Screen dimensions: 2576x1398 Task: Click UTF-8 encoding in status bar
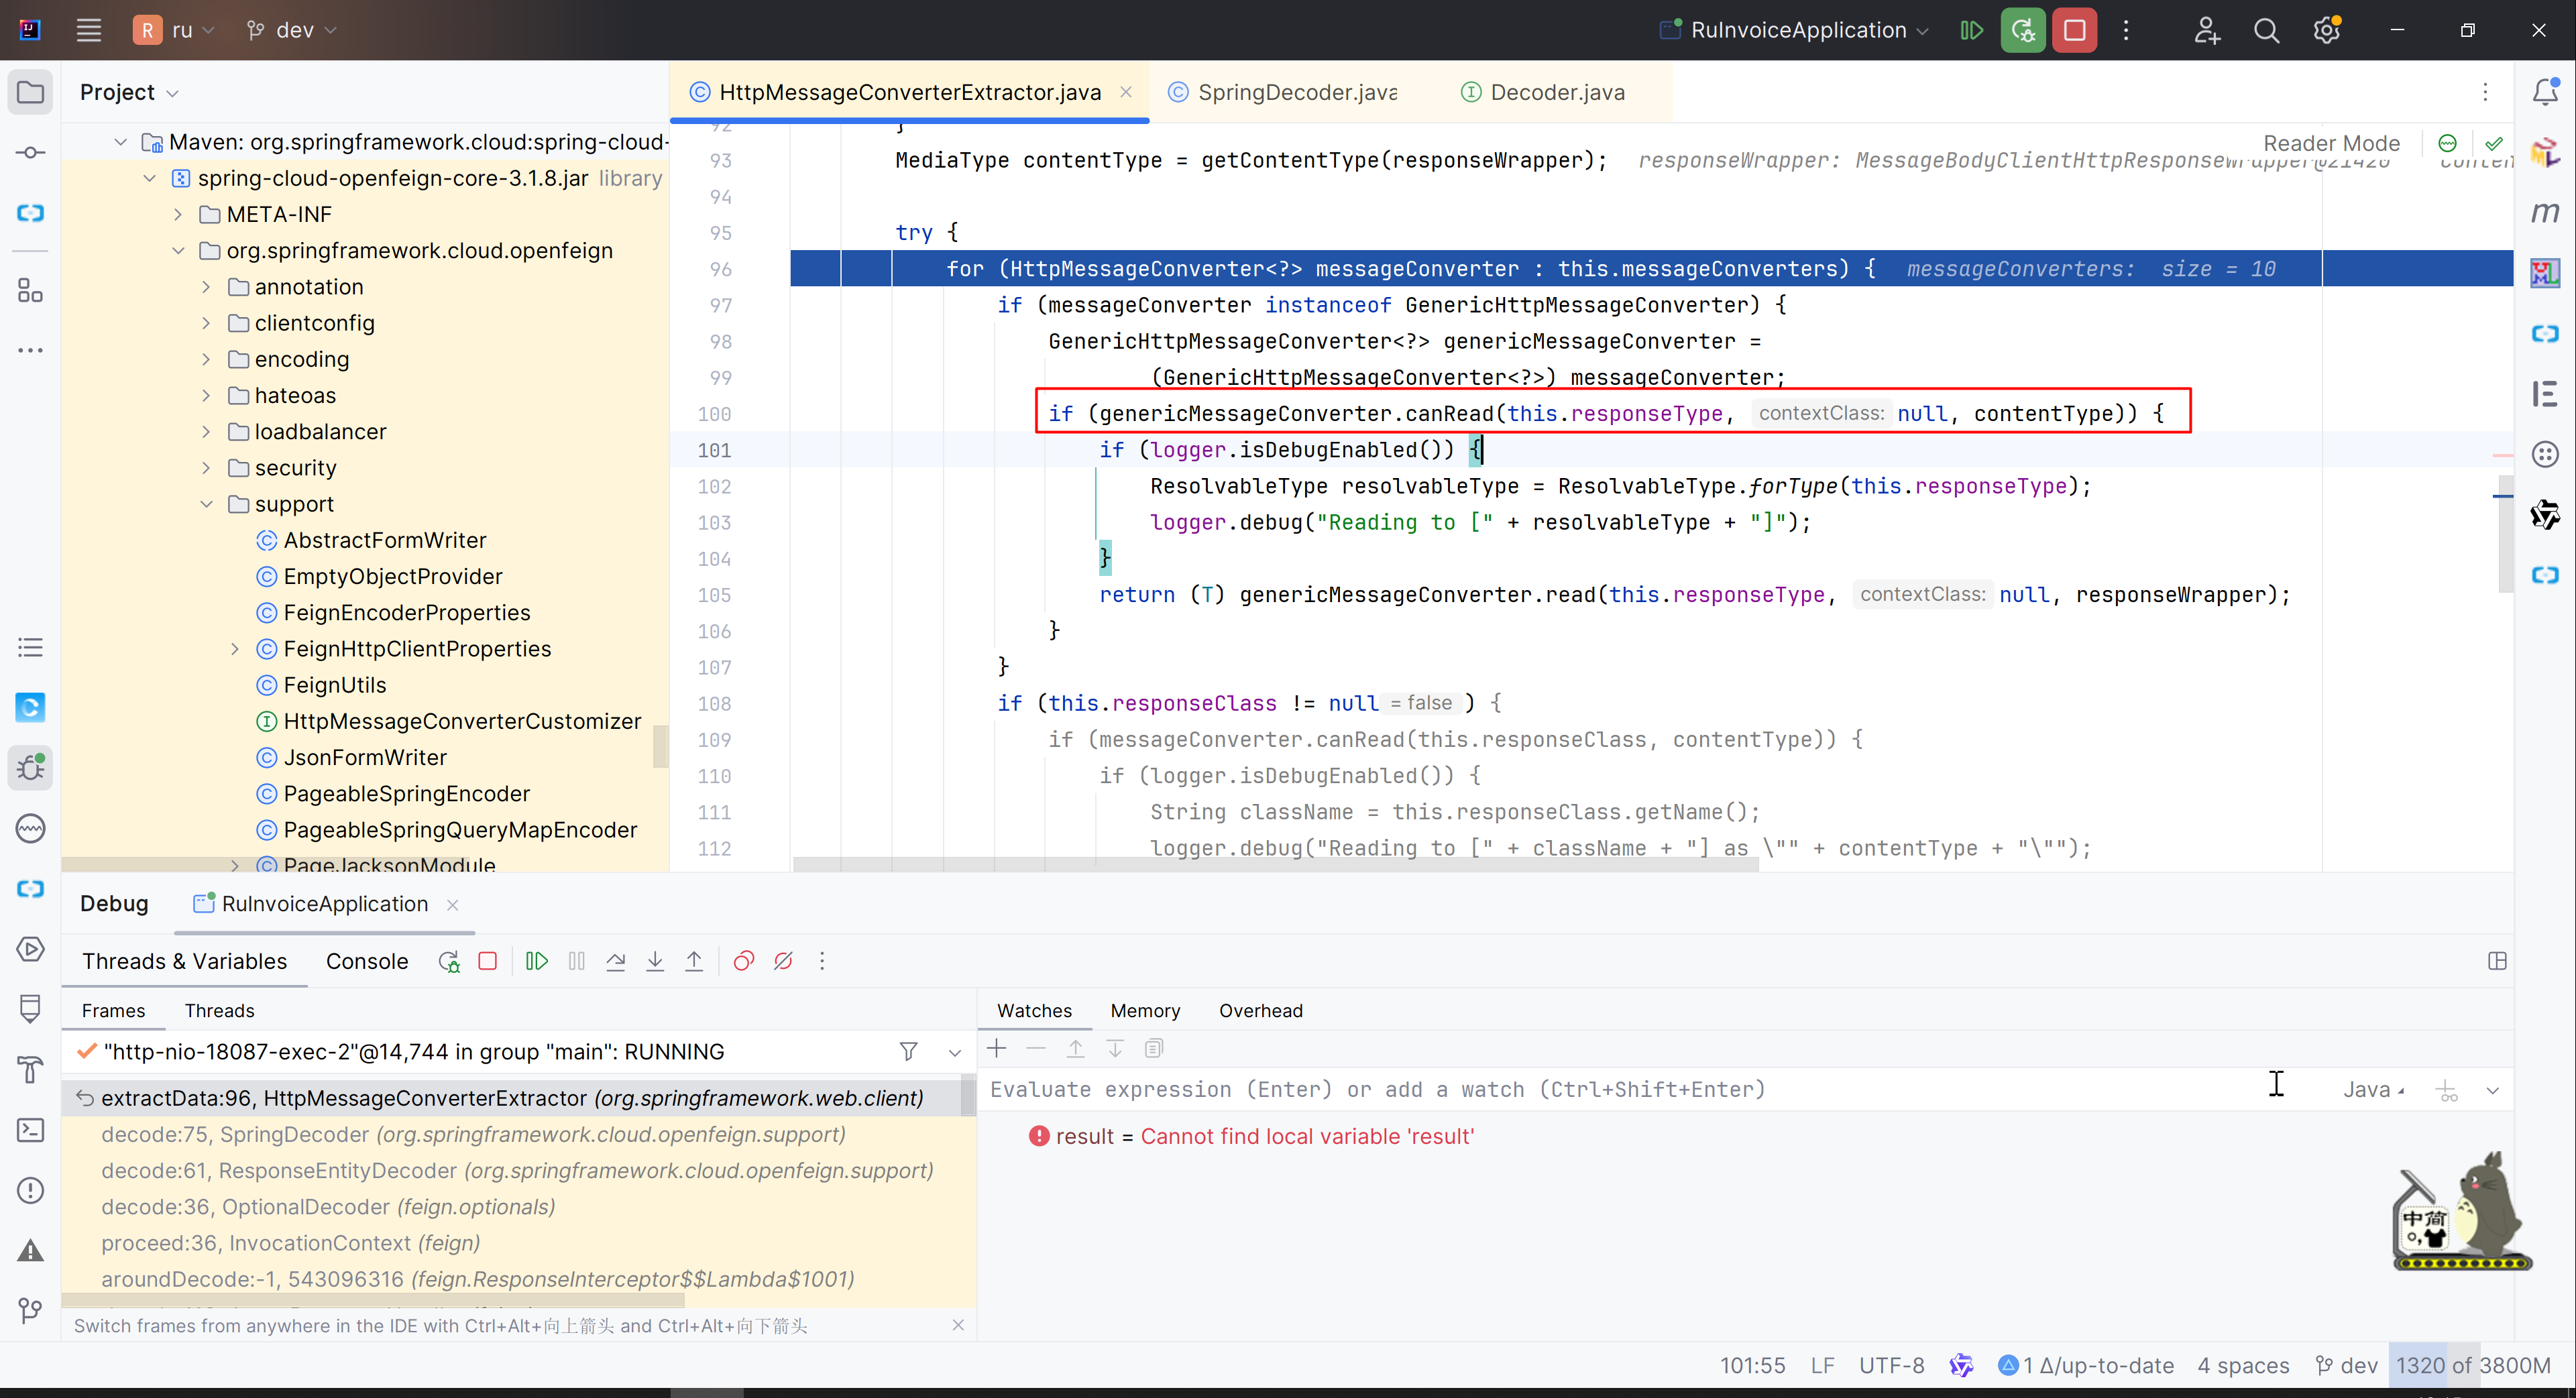pos(1891,1366)
